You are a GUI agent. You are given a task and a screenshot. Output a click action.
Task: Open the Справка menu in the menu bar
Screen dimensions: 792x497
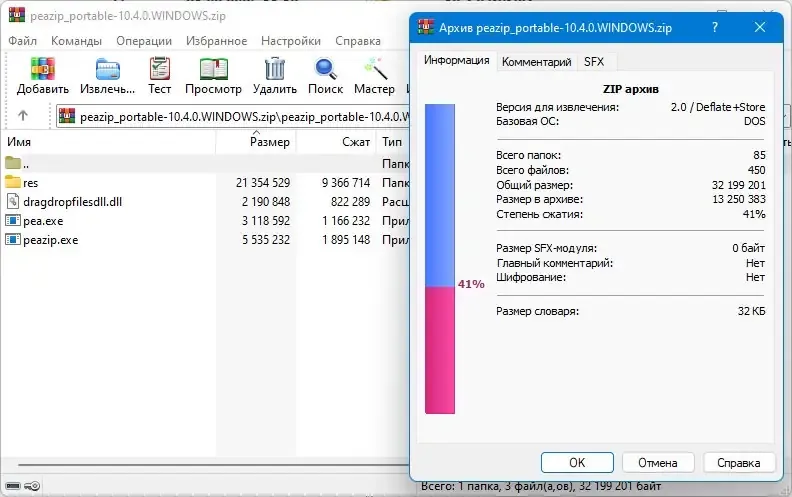pyautogui.click(x=358, y=41)
